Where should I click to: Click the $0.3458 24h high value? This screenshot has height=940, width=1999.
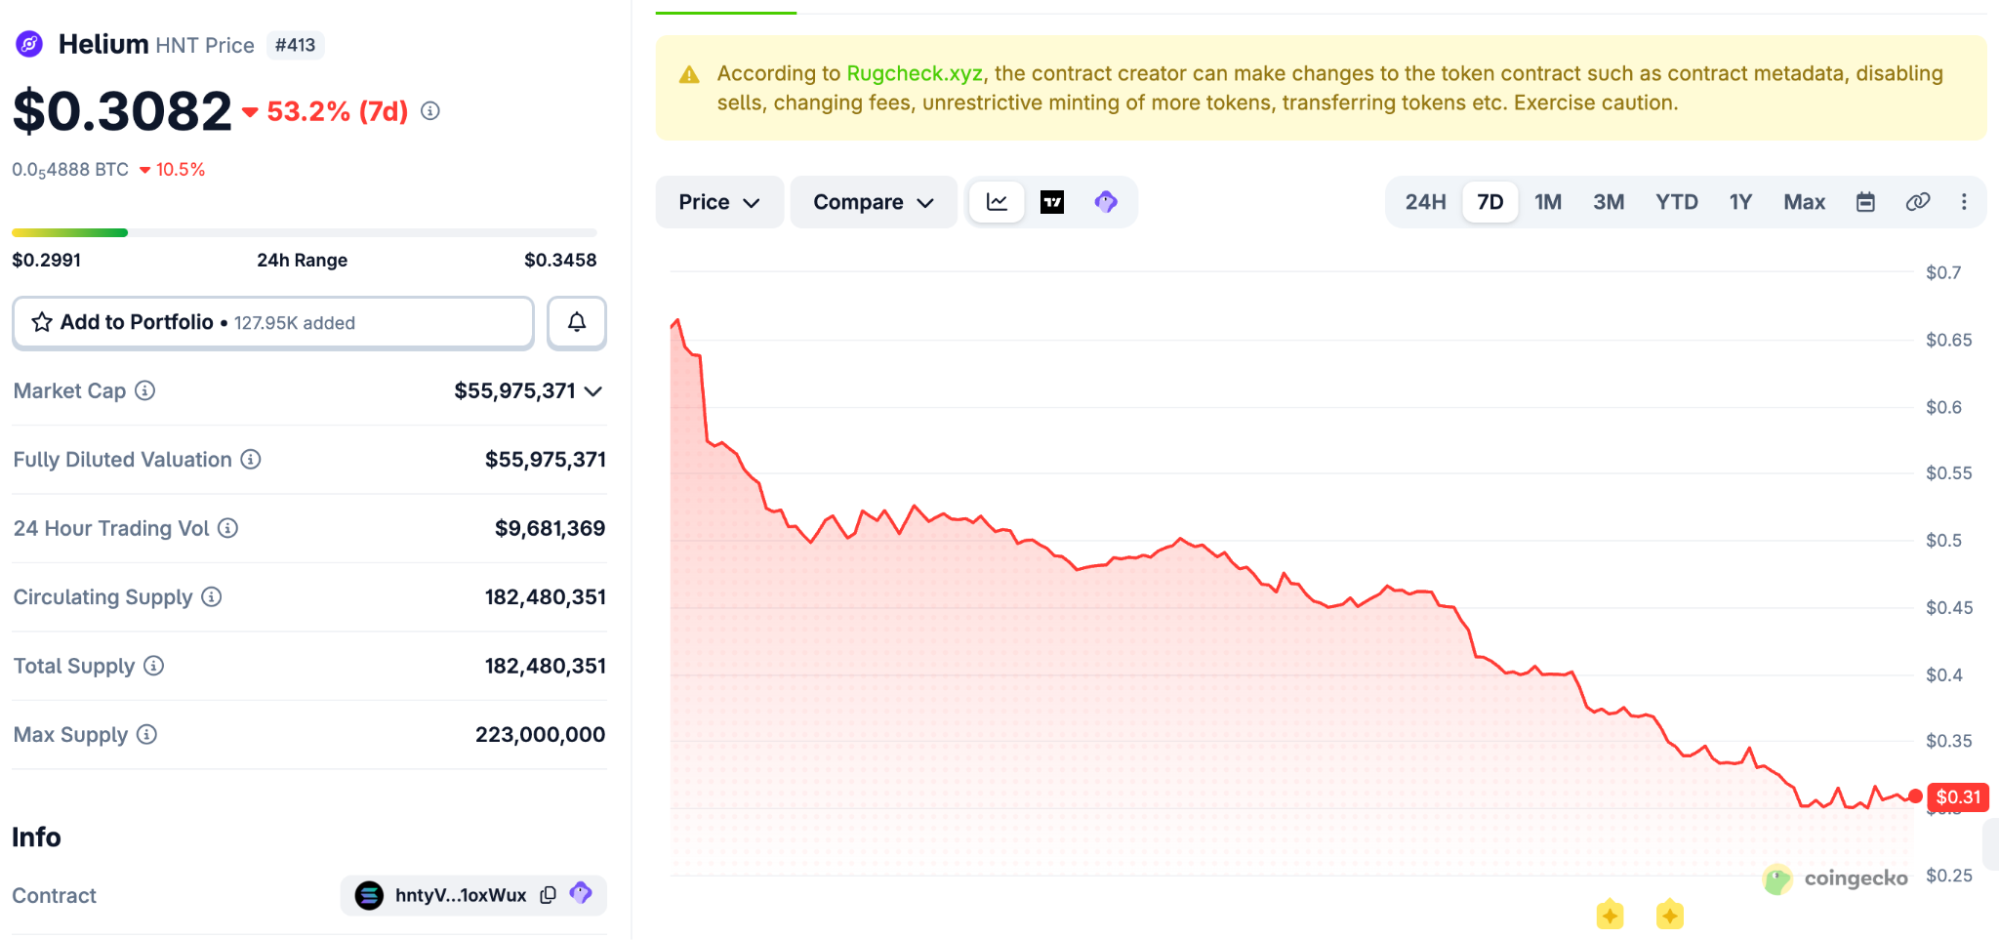pyautogui.click(x=560, y=260)
